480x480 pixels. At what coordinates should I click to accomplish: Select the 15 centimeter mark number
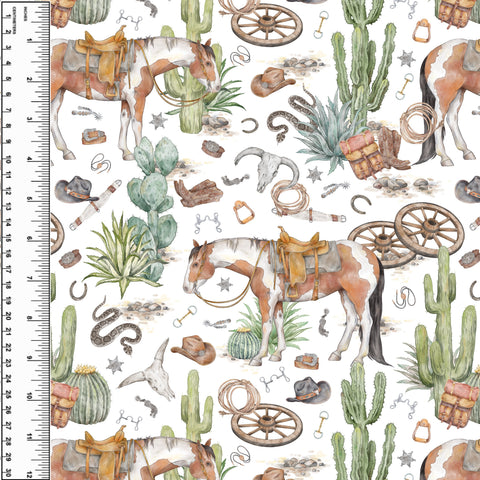point(8,238)
